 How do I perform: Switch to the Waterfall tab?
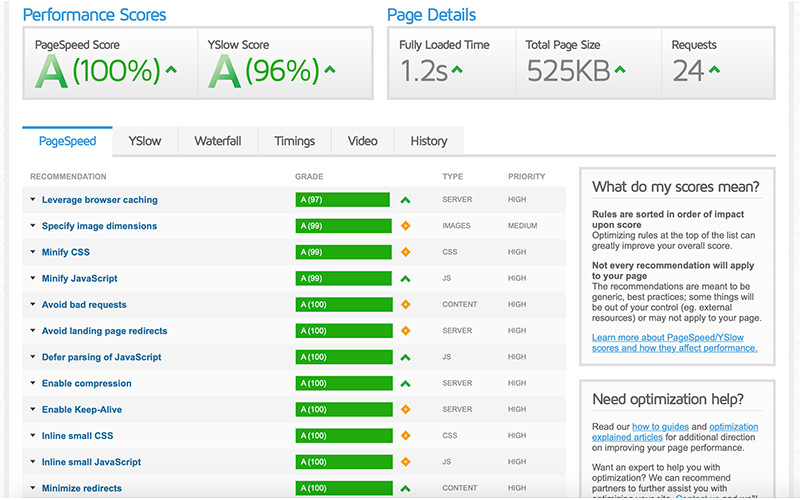coord(217,141)
